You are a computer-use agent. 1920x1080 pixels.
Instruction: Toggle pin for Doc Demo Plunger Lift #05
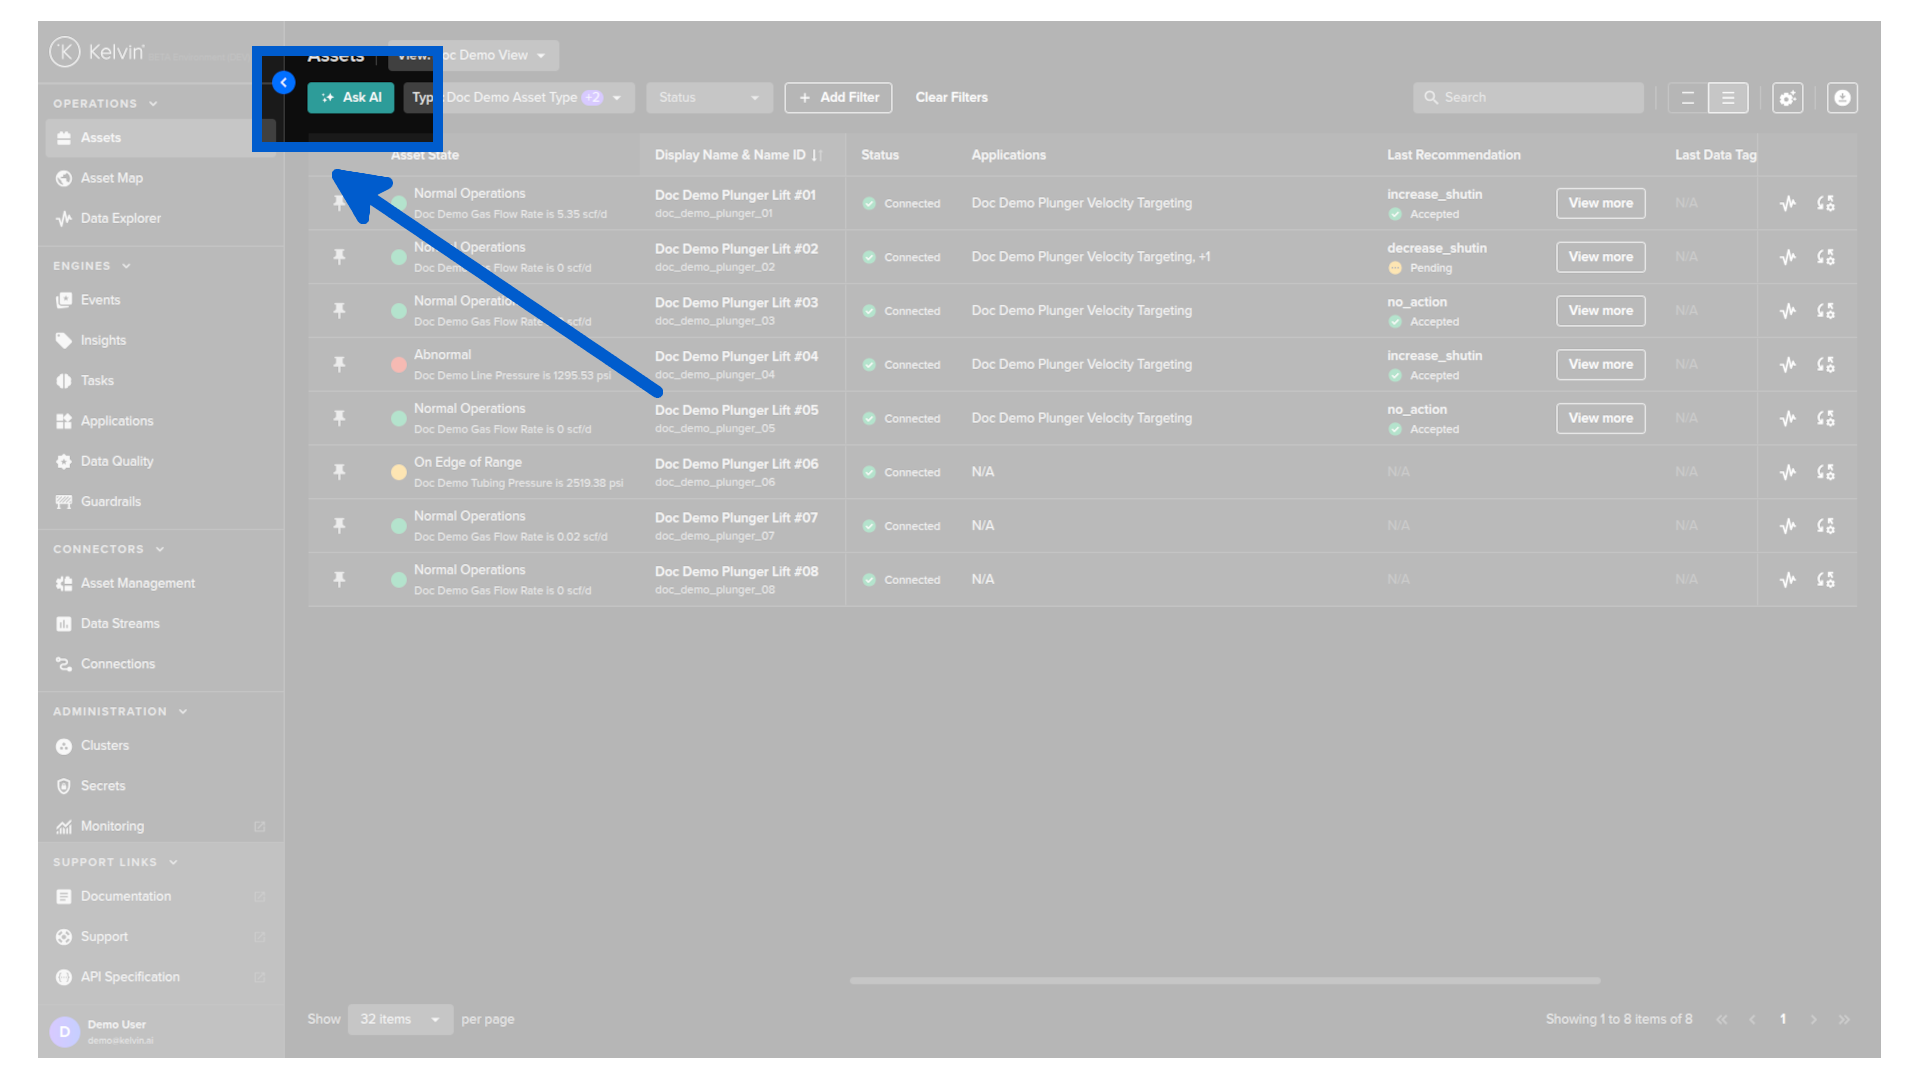pyautogui.click(x=339, y=418)
